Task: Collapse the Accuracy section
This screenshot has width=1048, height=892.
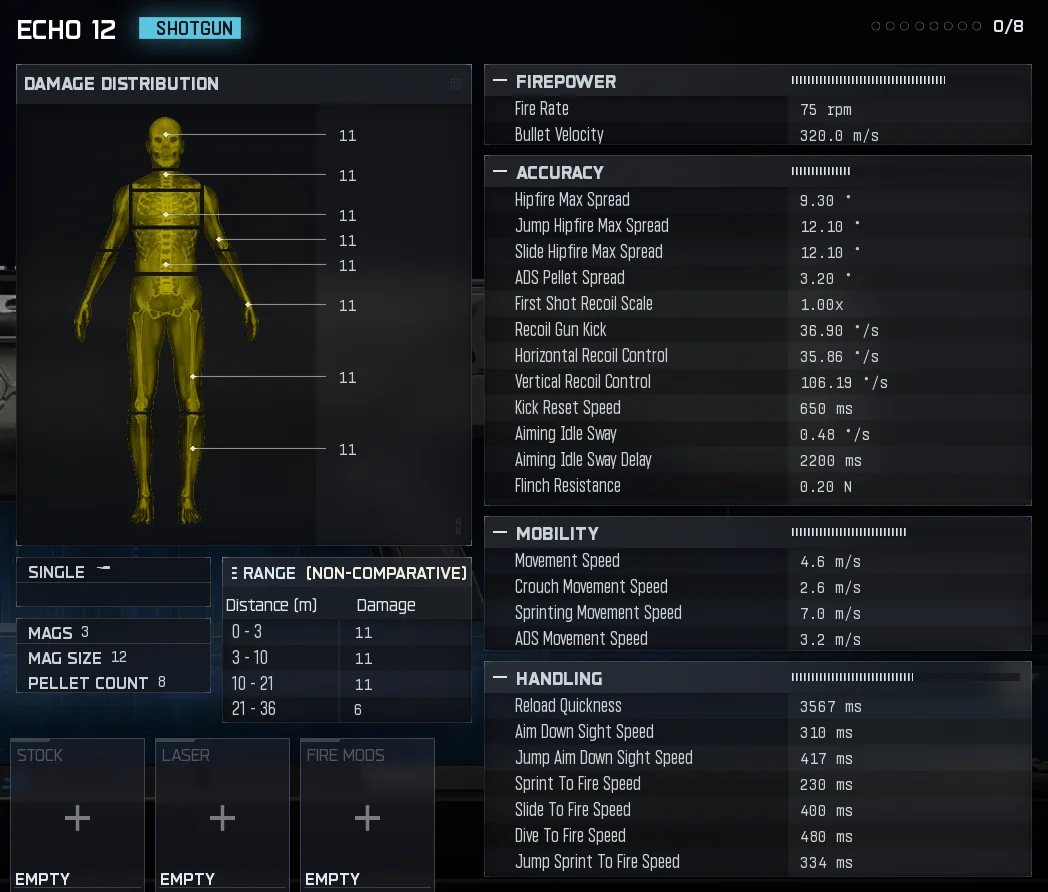Action: pos(499,172)
